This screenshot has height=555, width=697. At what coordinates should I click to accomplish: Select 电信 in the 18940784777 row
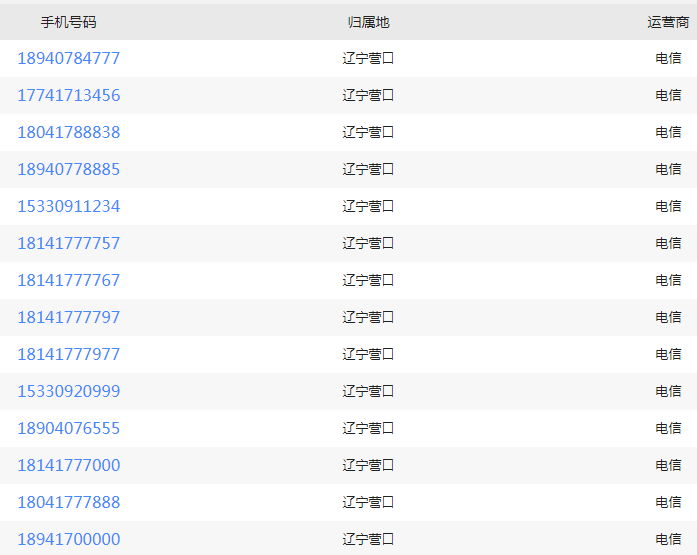[x=668, y=58]
